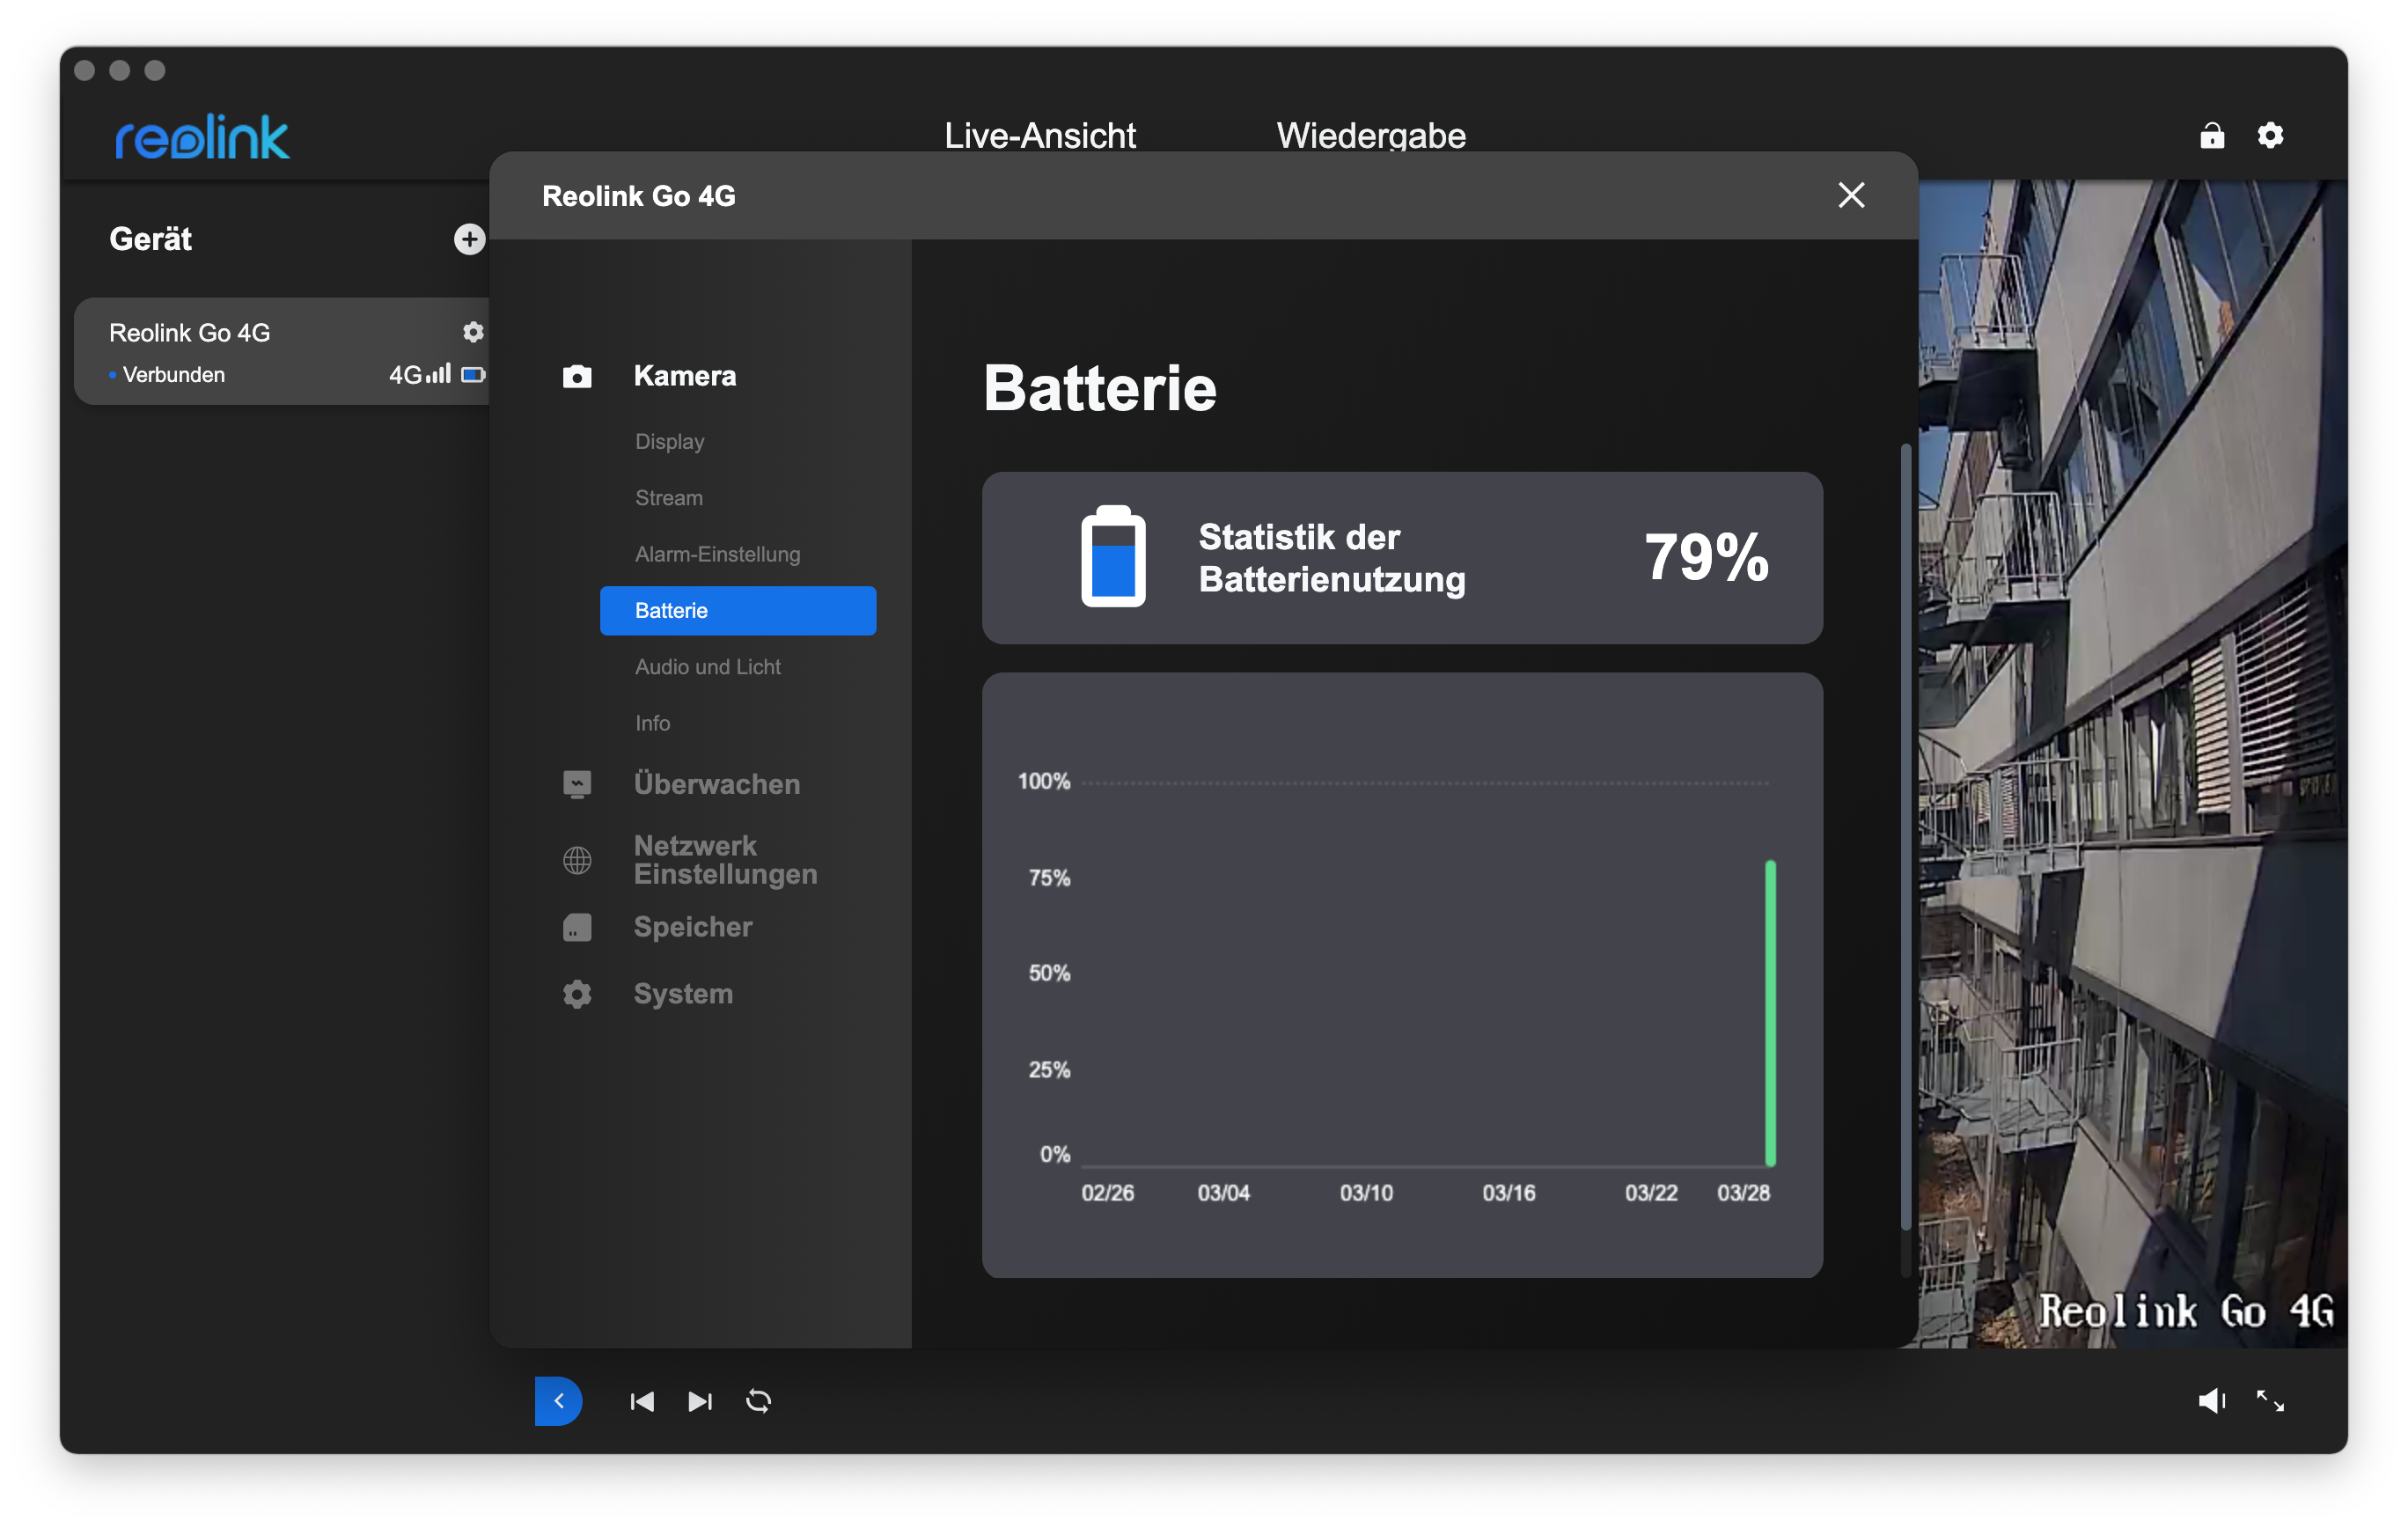The image size is (2408, 1528).
Task: Click the green battery bar in chart
Action: click(1770, 1012)
